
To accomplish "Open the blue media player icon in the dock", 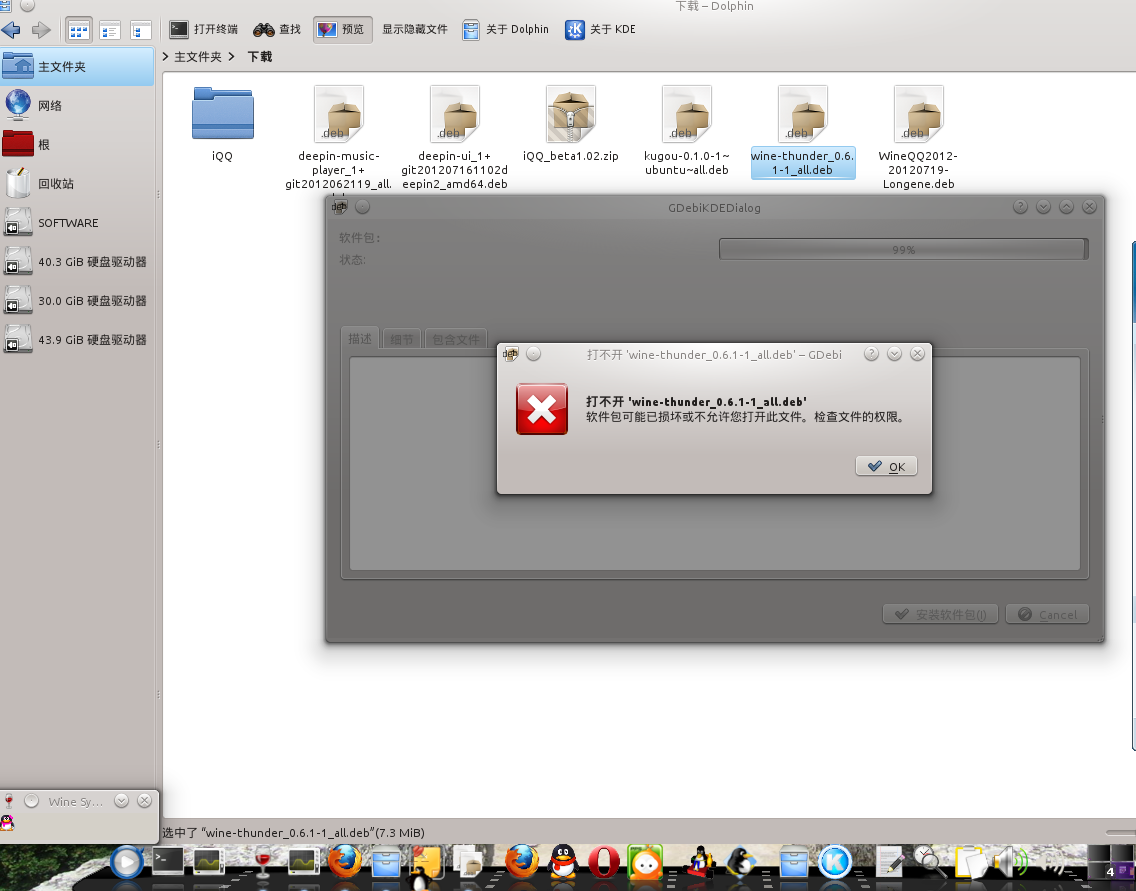I will click(x=127, y=863).
